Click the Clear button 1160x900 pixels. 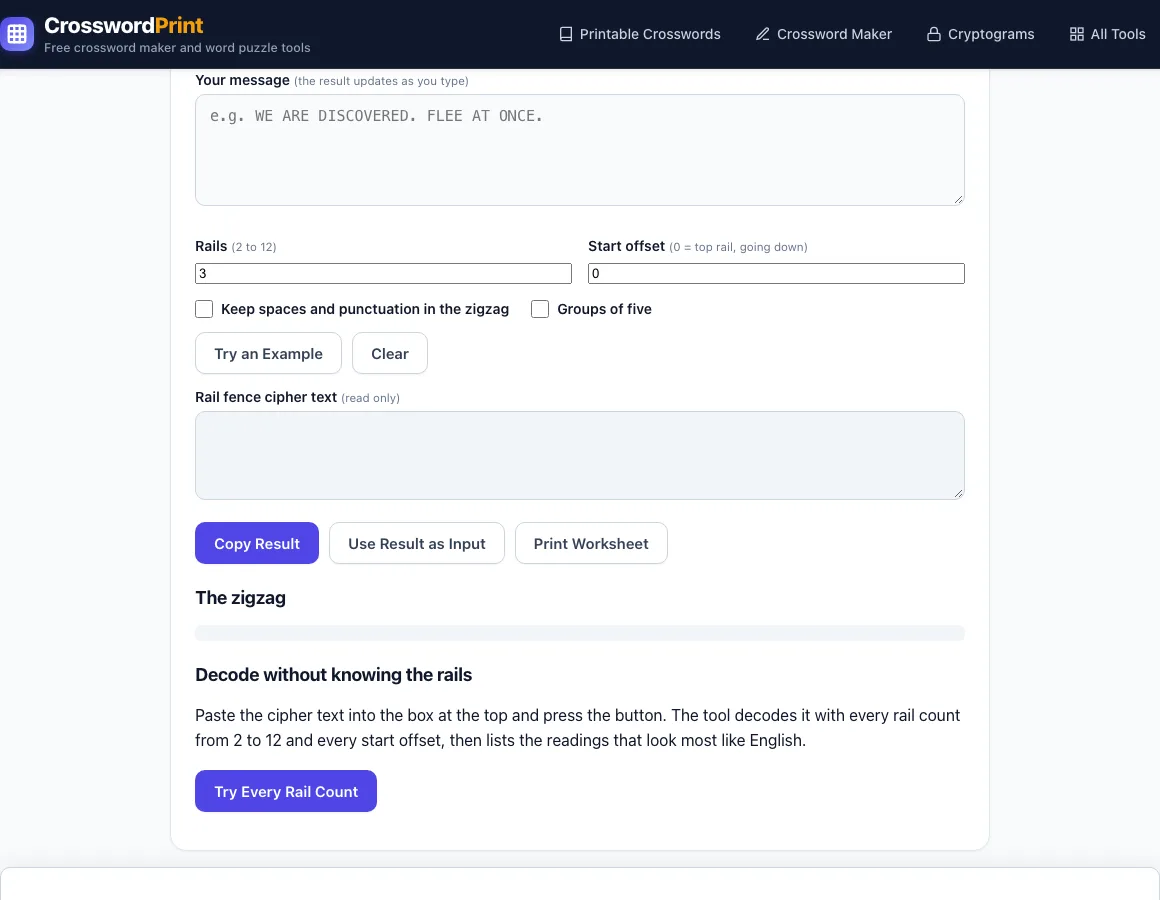pyautogui.click(x=390, y=353)
